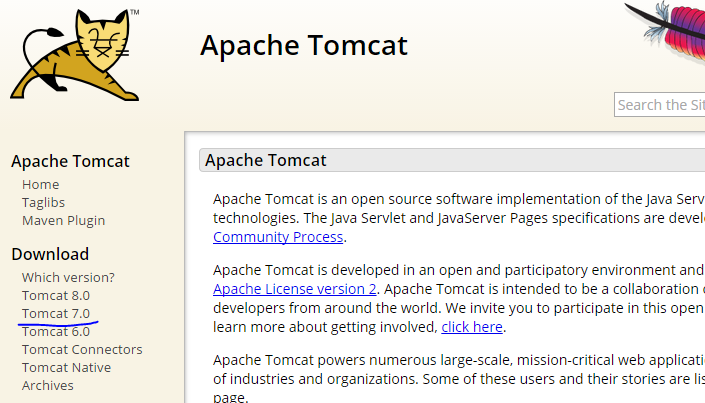Open the Taglibs sidebar link
705x403 pixels.
coord(43,203)
